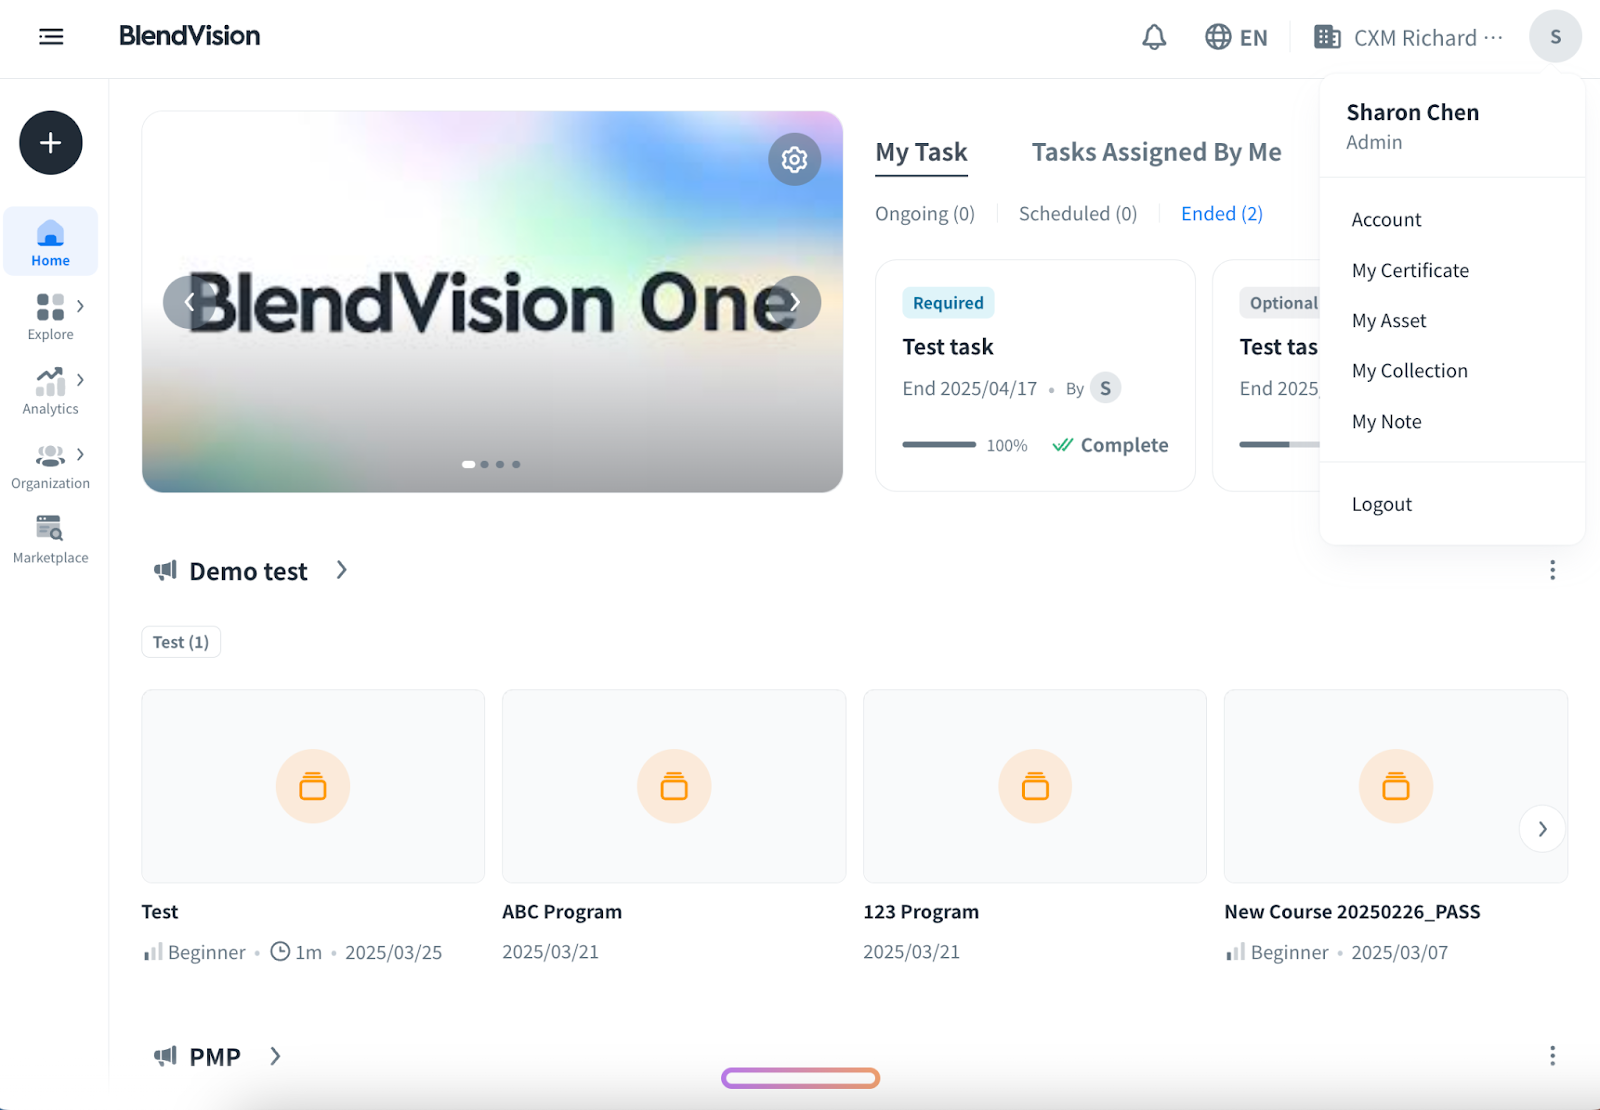Open the ABC Program thumbnail card

[674, 786]
